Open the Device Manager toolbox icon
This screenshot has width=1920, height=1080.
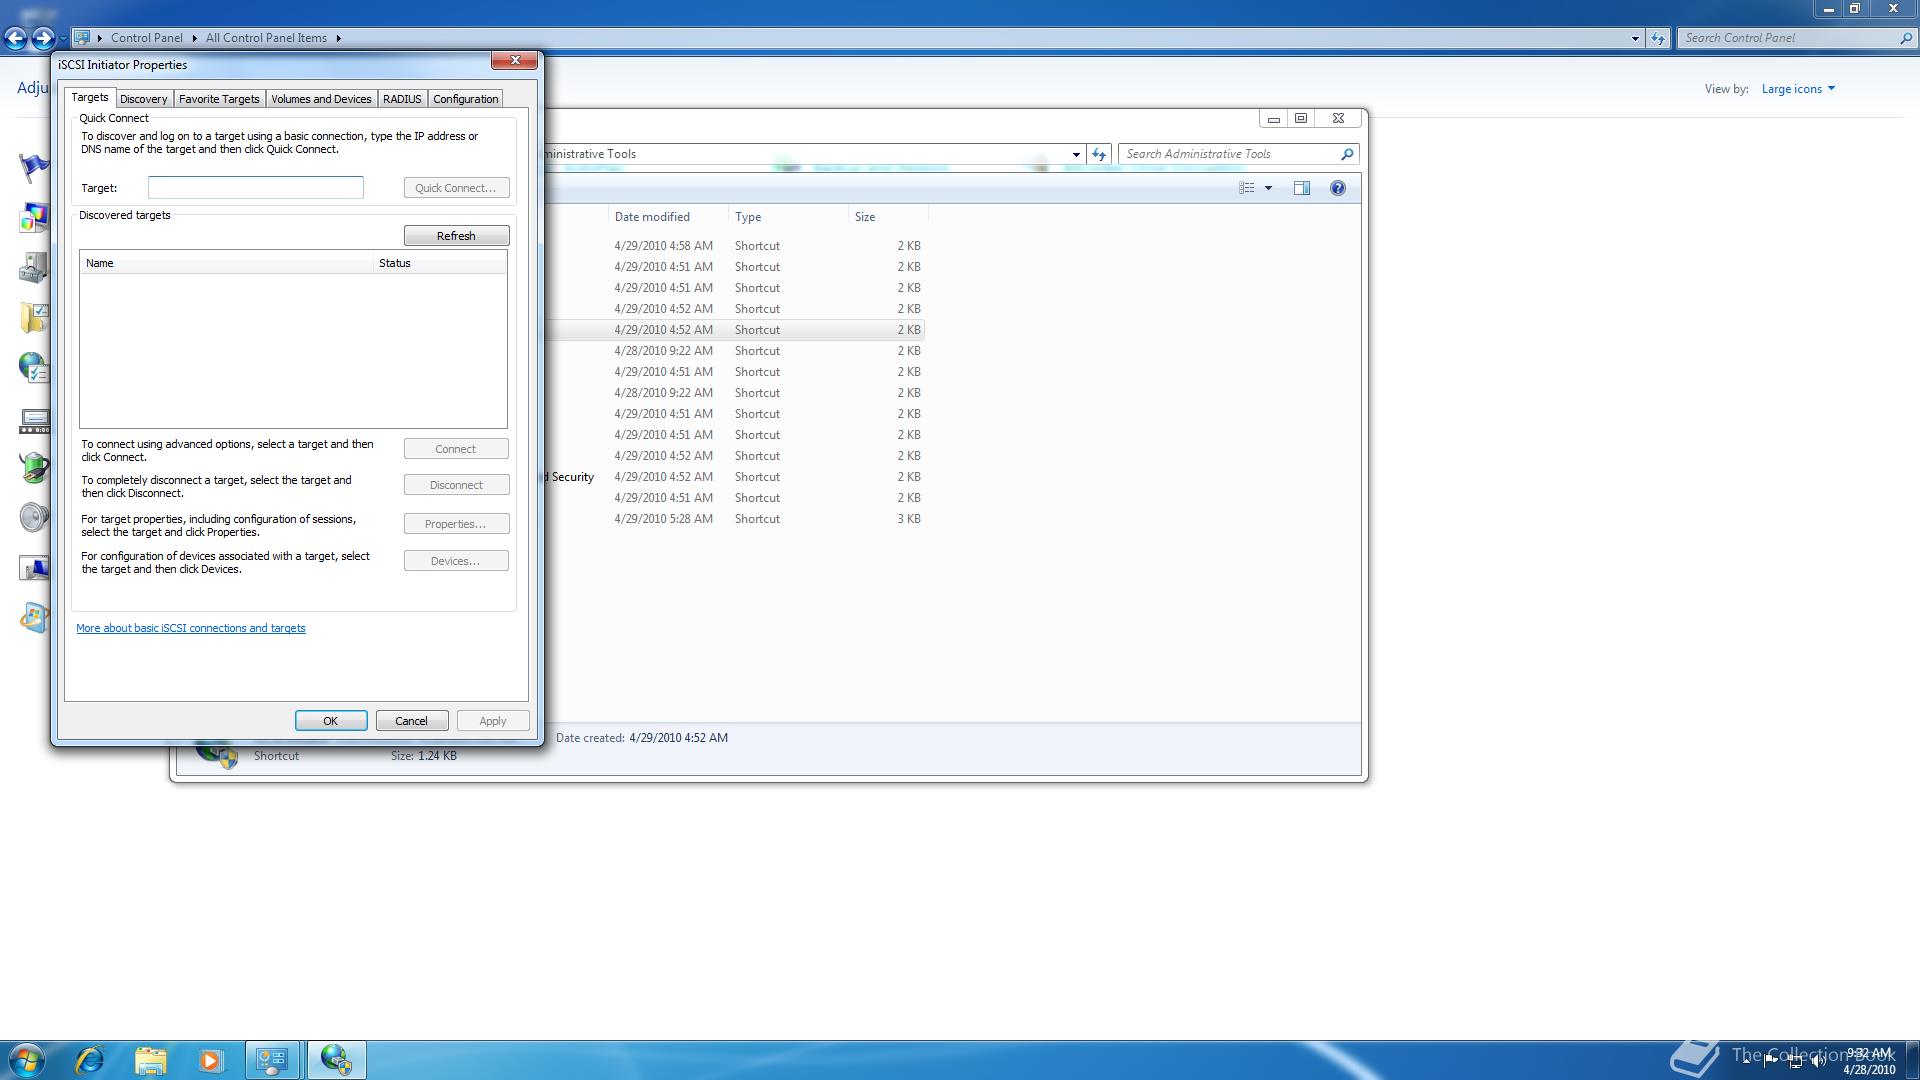[x=34, y=267]
